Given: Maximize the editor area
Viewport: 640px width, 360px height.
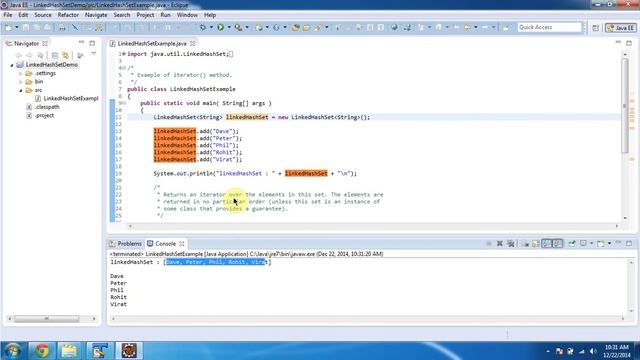Looking at the screenshot, I should pos(629,43).
